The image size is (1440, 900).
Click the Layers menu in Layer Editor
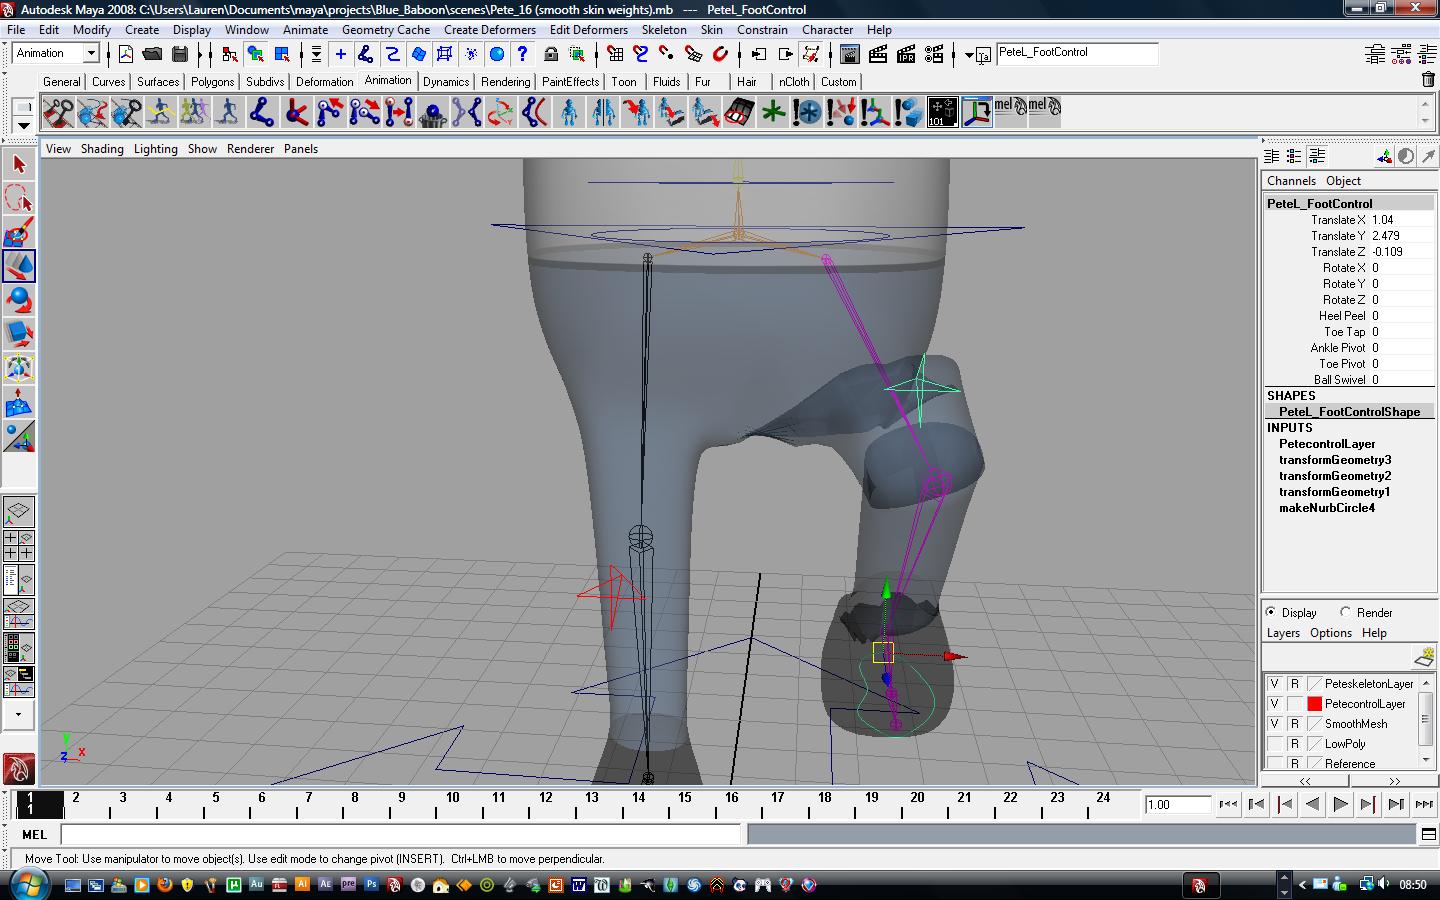pos(1283,633)
